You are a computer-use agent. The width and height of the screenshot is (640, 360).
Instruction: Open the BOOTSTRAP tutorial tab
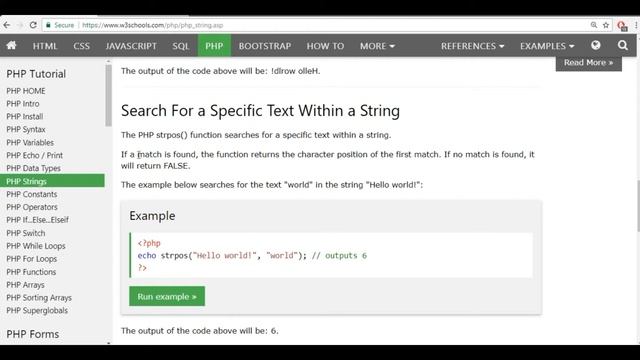pyautogui.click(x=265, y=46)
